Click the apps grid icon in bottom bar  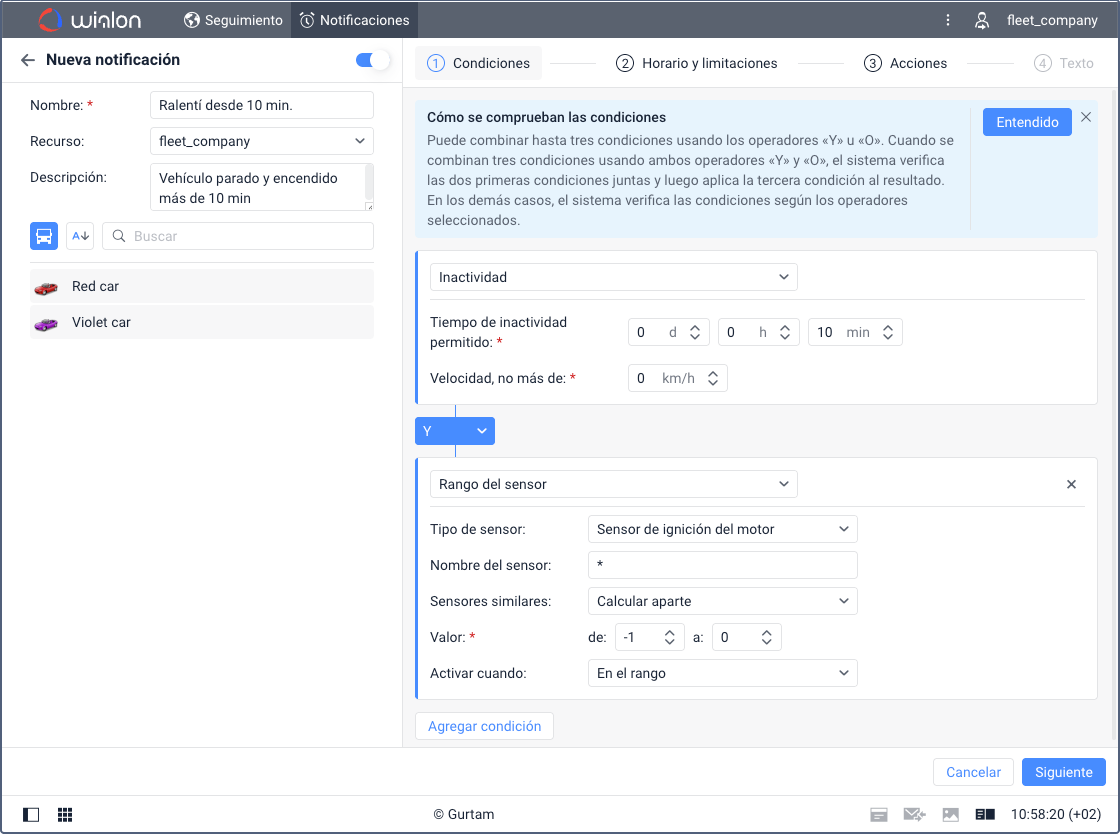click(x=65, y=815)
